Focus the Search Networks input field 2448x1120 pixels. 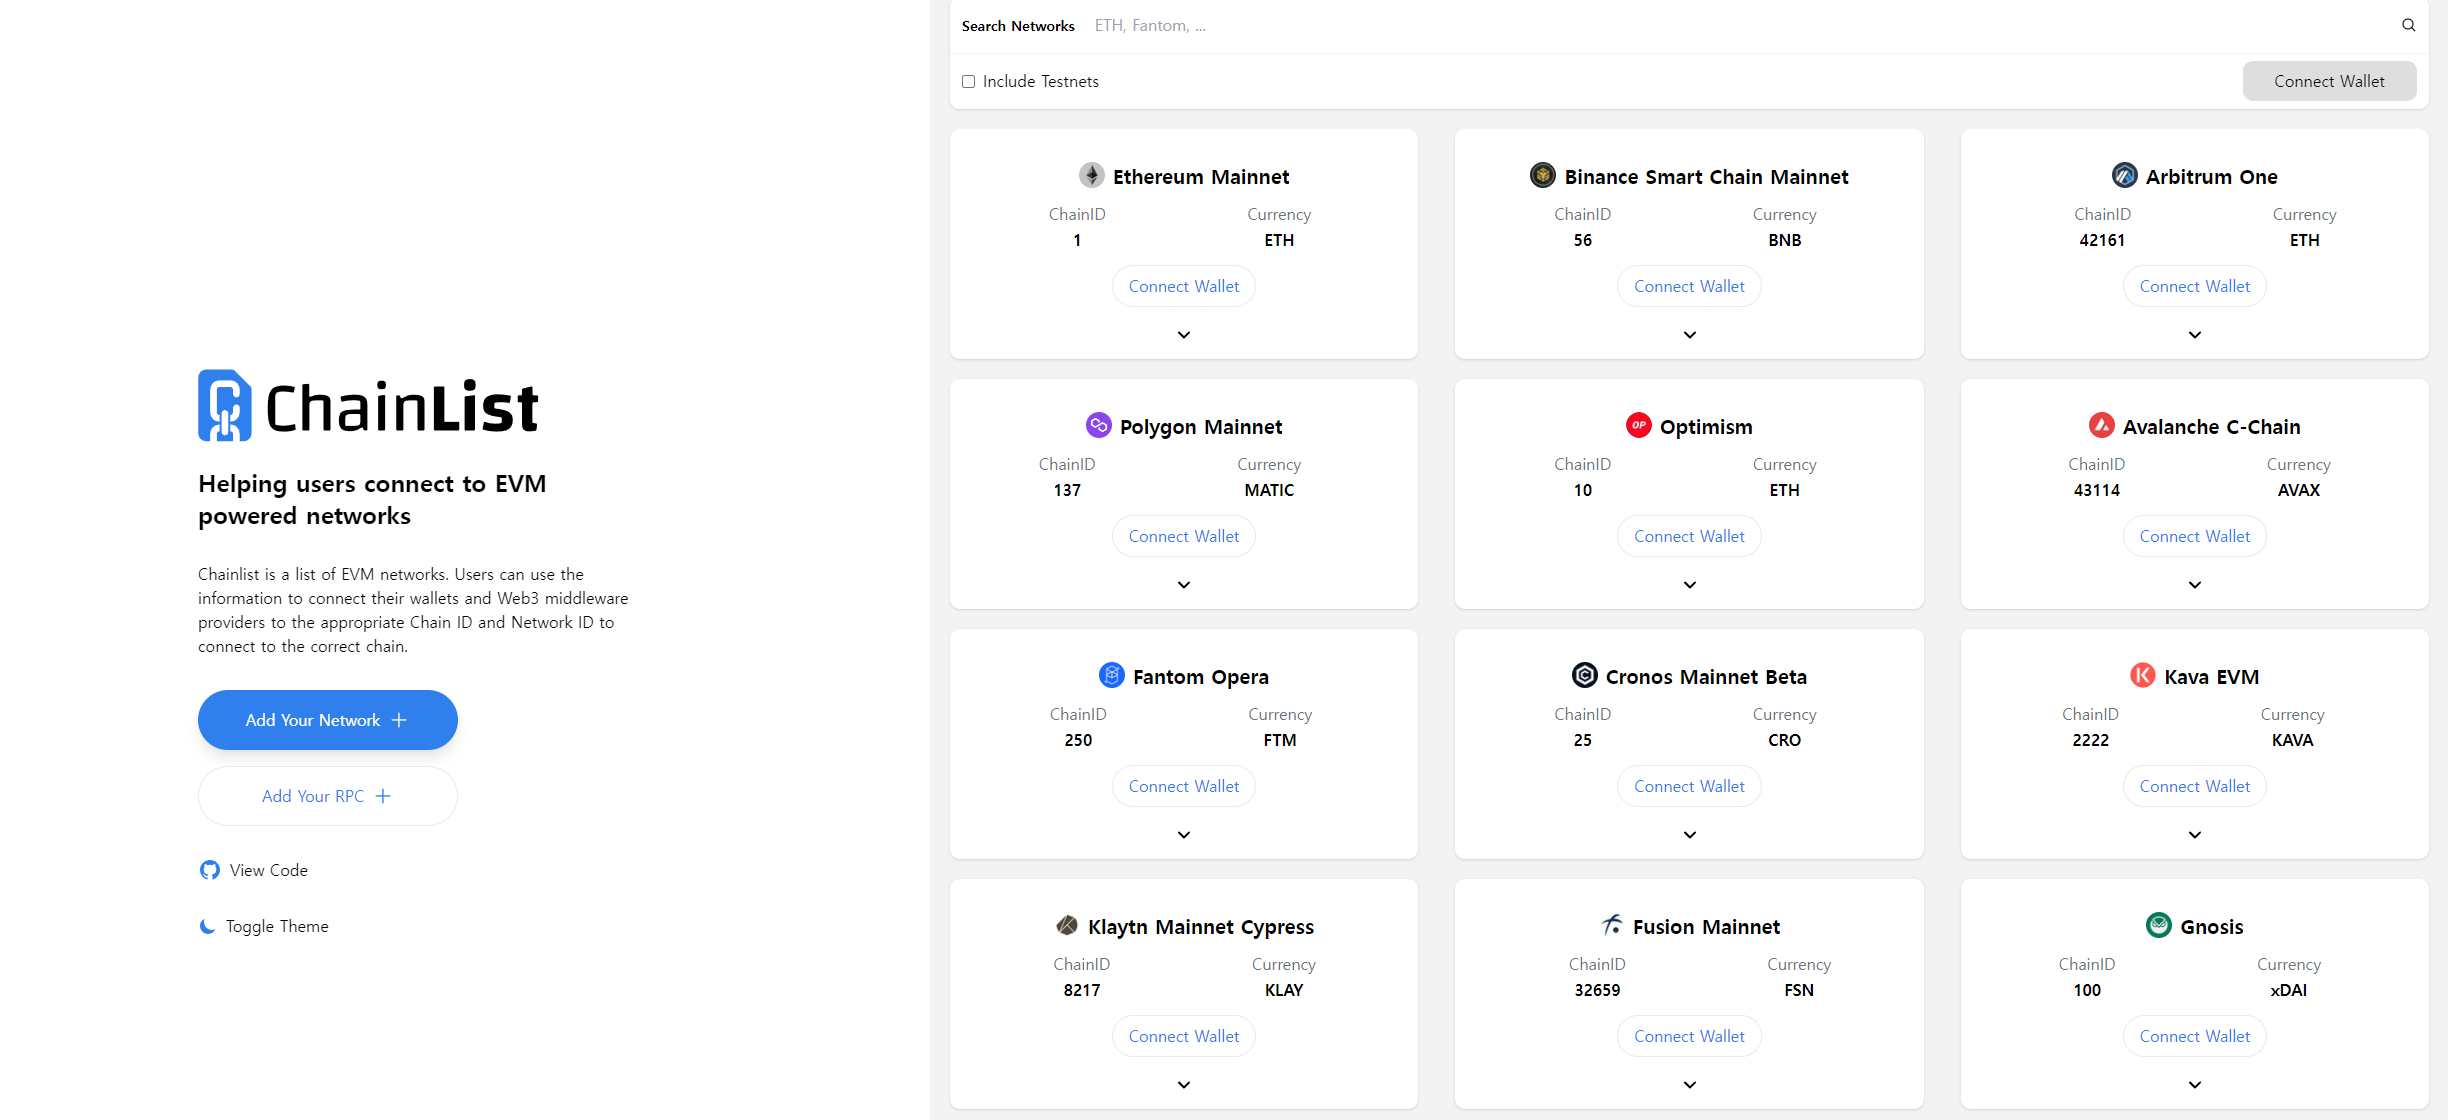coord(1738,26)
